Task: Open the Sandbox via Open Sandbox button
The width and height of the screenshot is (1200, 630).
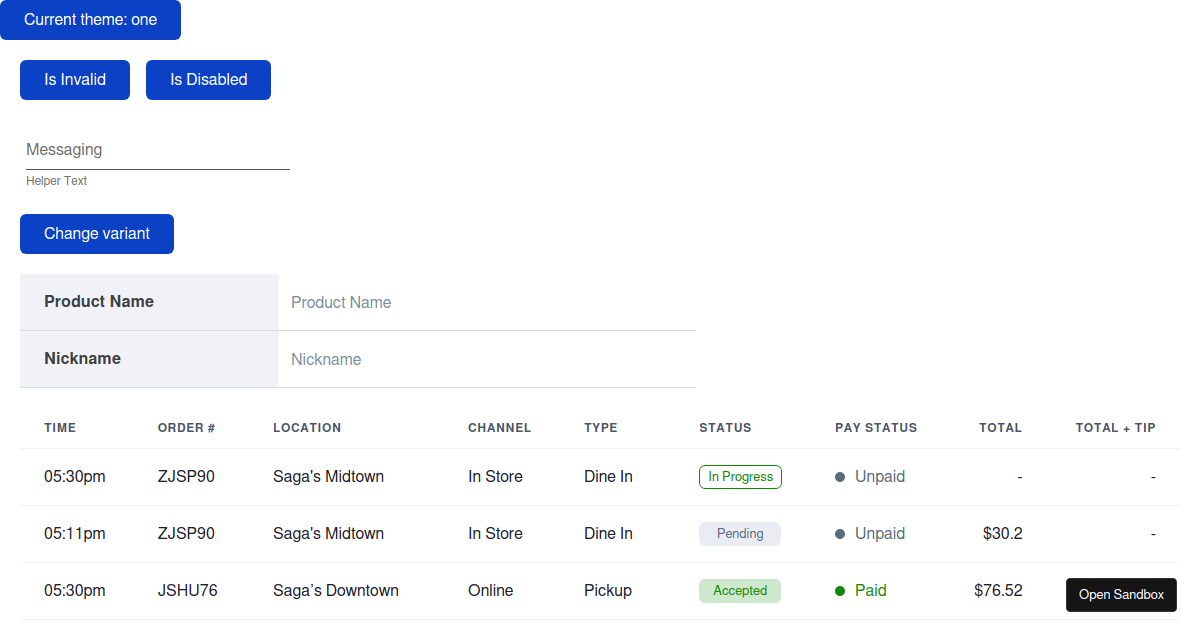Action: [1121, 595]
